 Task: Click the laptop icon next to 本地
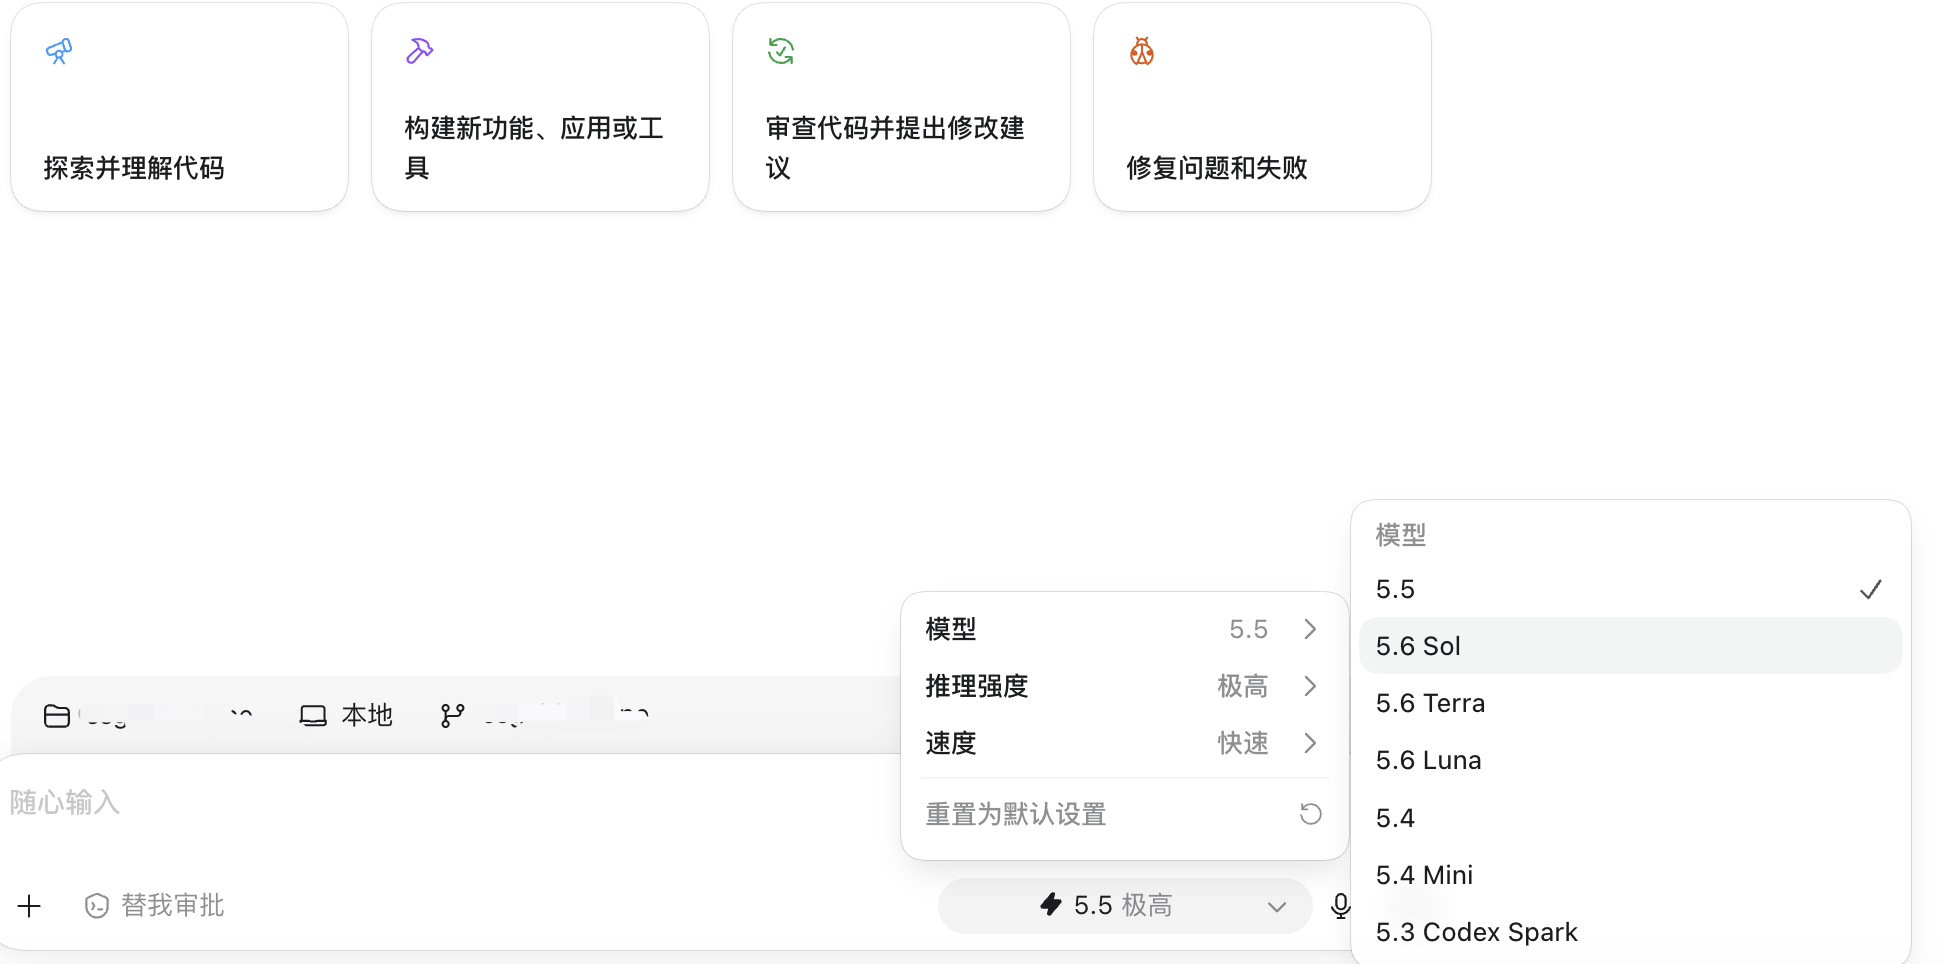coord(313,716)
